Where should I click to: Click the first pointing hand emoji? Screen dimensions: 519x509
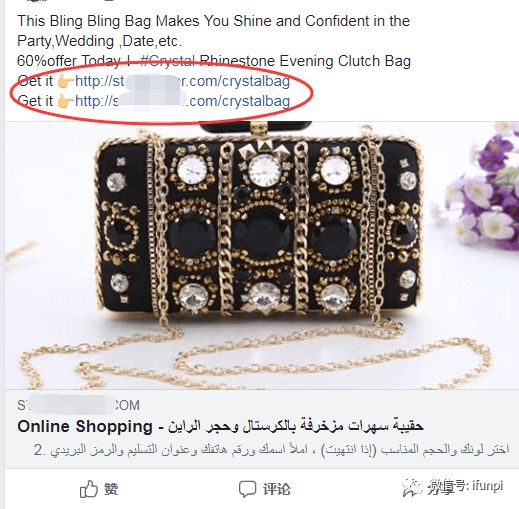(x=65, y=81)
